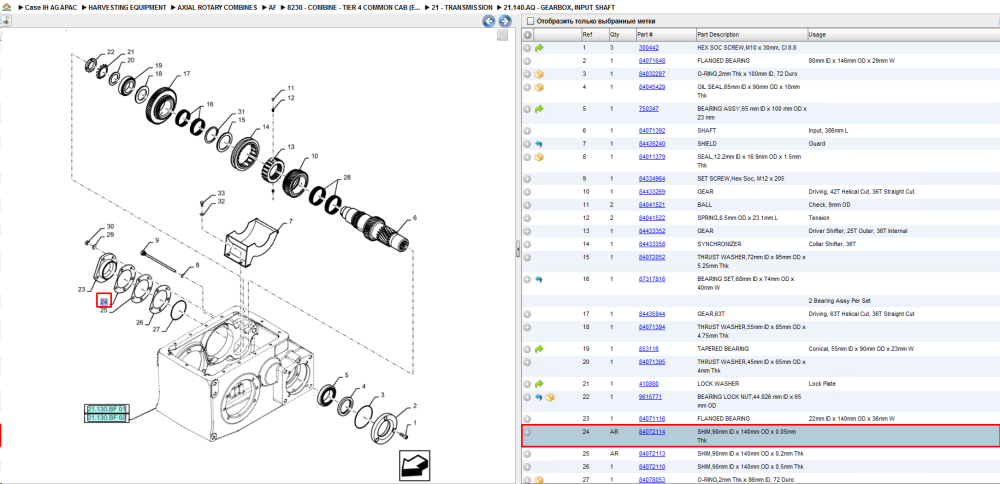Sort by the 'Qty' column header
Screen dimensions: 1000x484
coord(622,34)
